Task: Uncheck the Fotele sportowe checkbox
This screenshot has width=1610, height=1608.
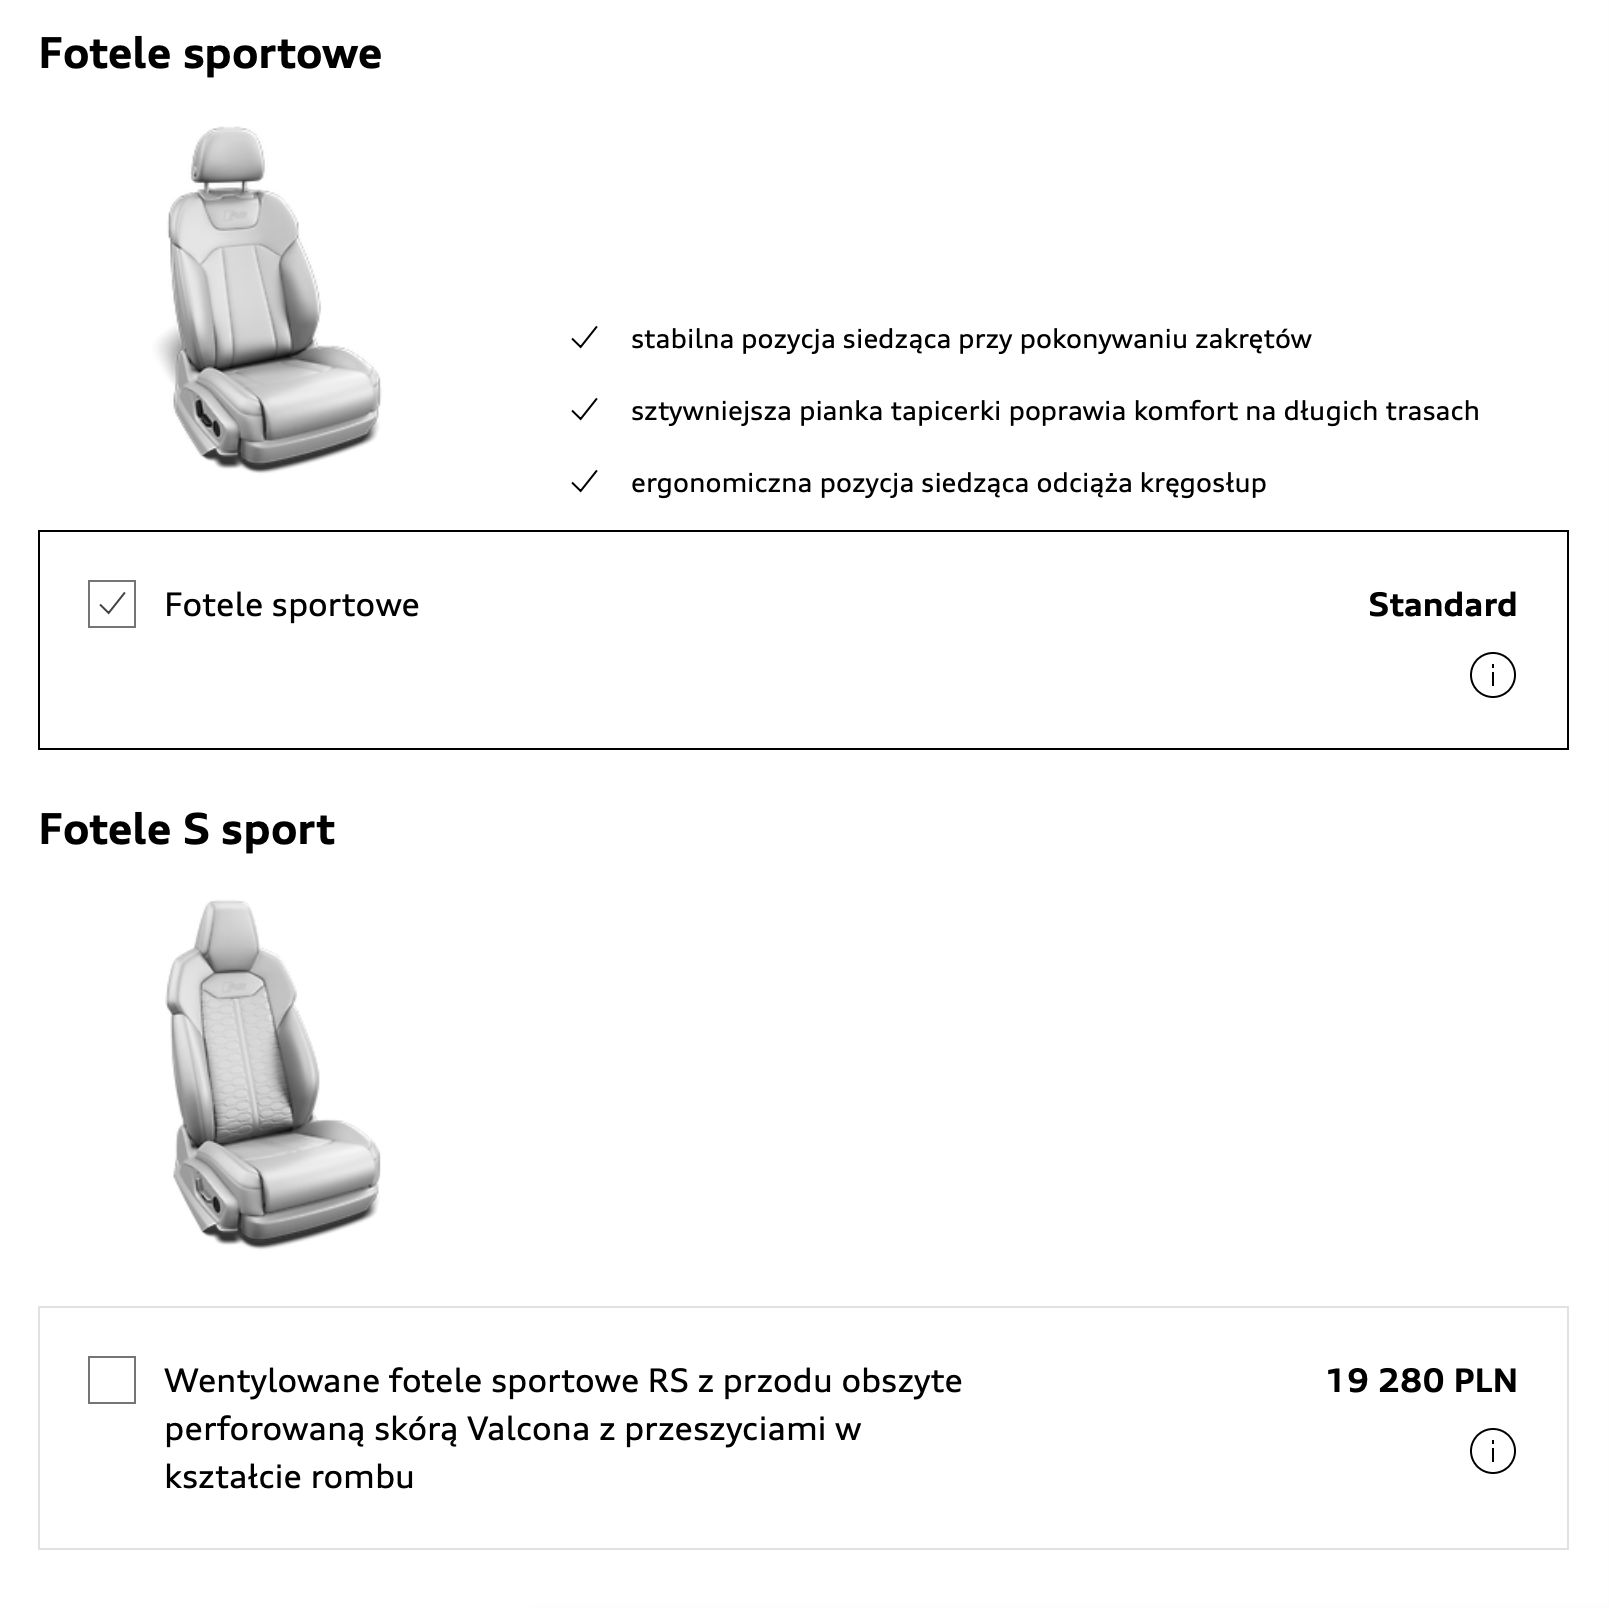Action: pyautogui.click(x=112, y=604)
